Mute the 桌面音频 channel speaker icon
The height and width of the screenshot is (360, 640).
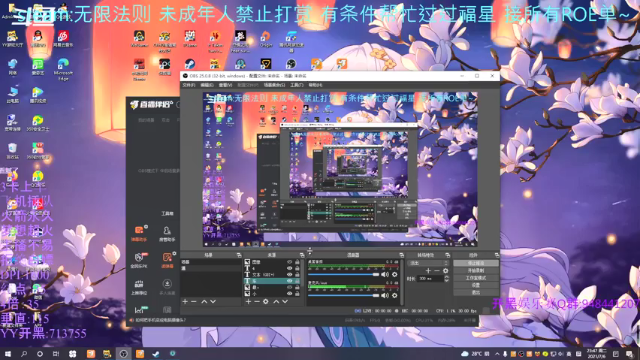385,275
